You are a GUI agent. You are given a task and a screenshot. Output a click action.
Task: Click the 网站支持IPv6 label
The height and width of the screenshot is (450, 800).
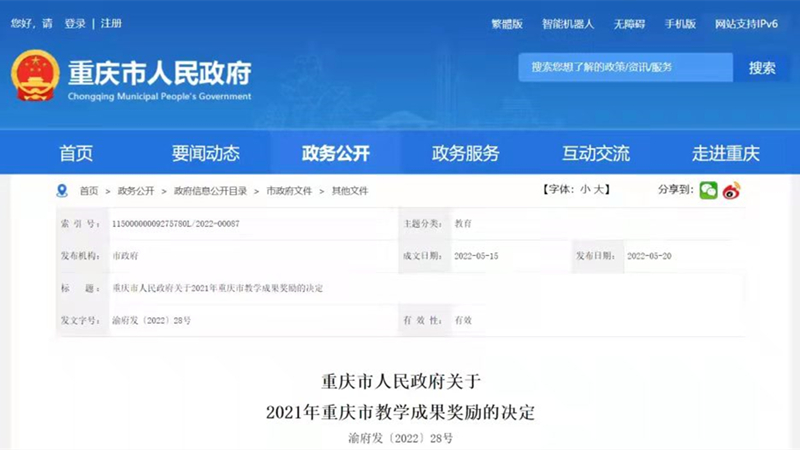tap(746, 24)
